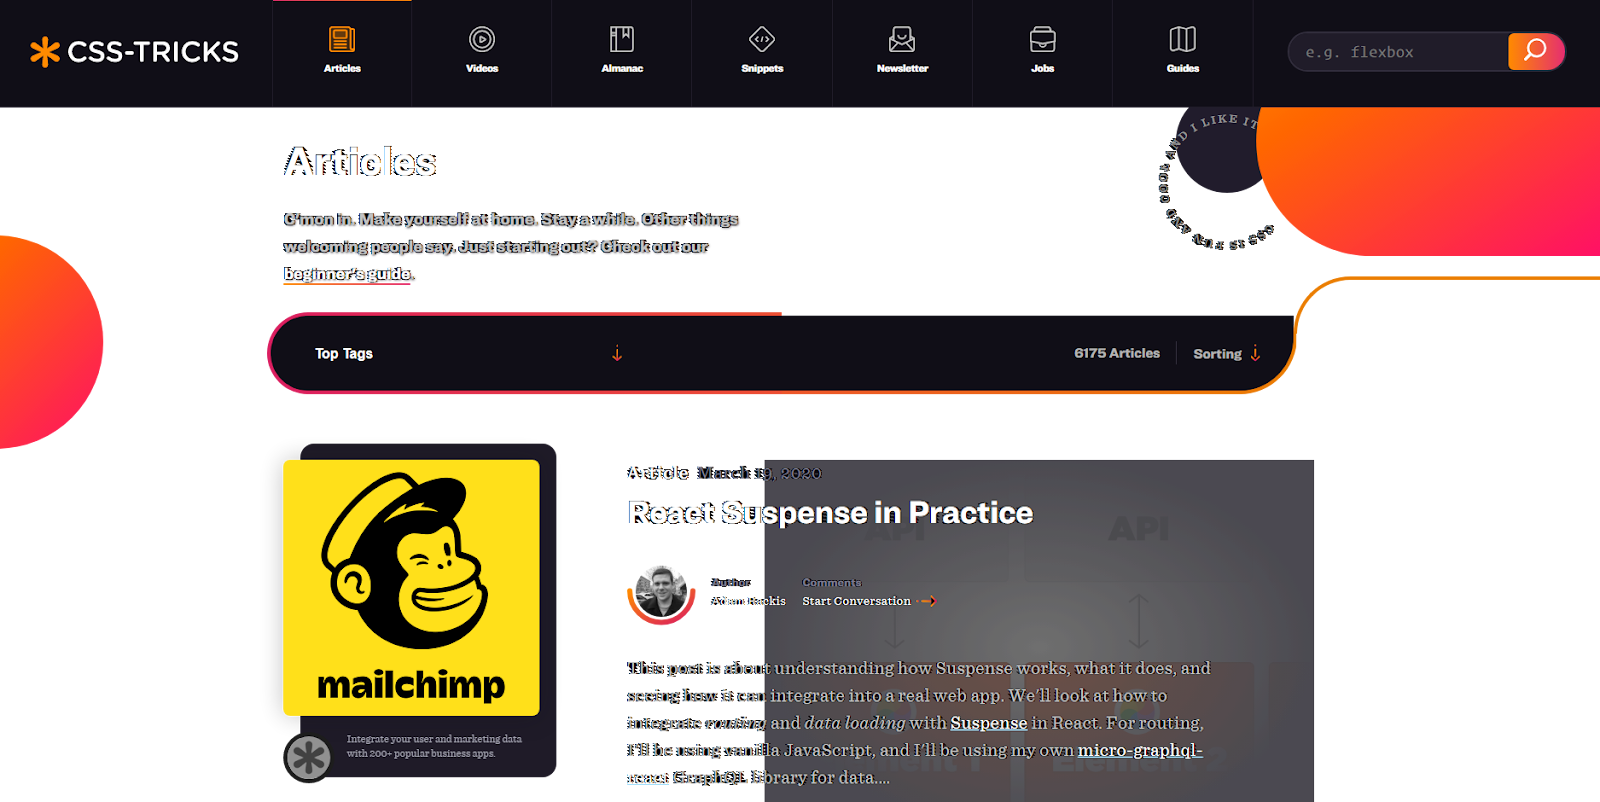Open React Suspense in Practice article title

pos(830,513)
